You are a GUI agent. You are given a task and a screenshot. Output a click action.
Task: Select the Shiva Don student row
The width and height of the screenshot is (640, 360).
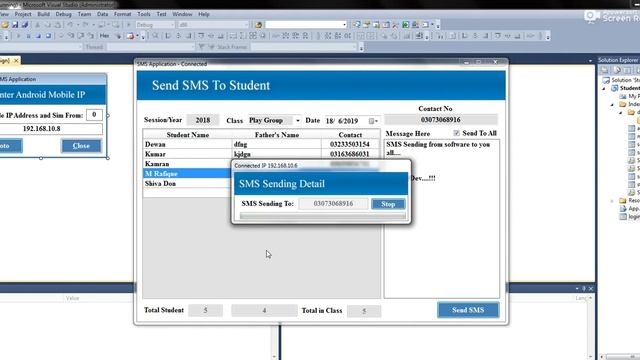tap(187, 183)
